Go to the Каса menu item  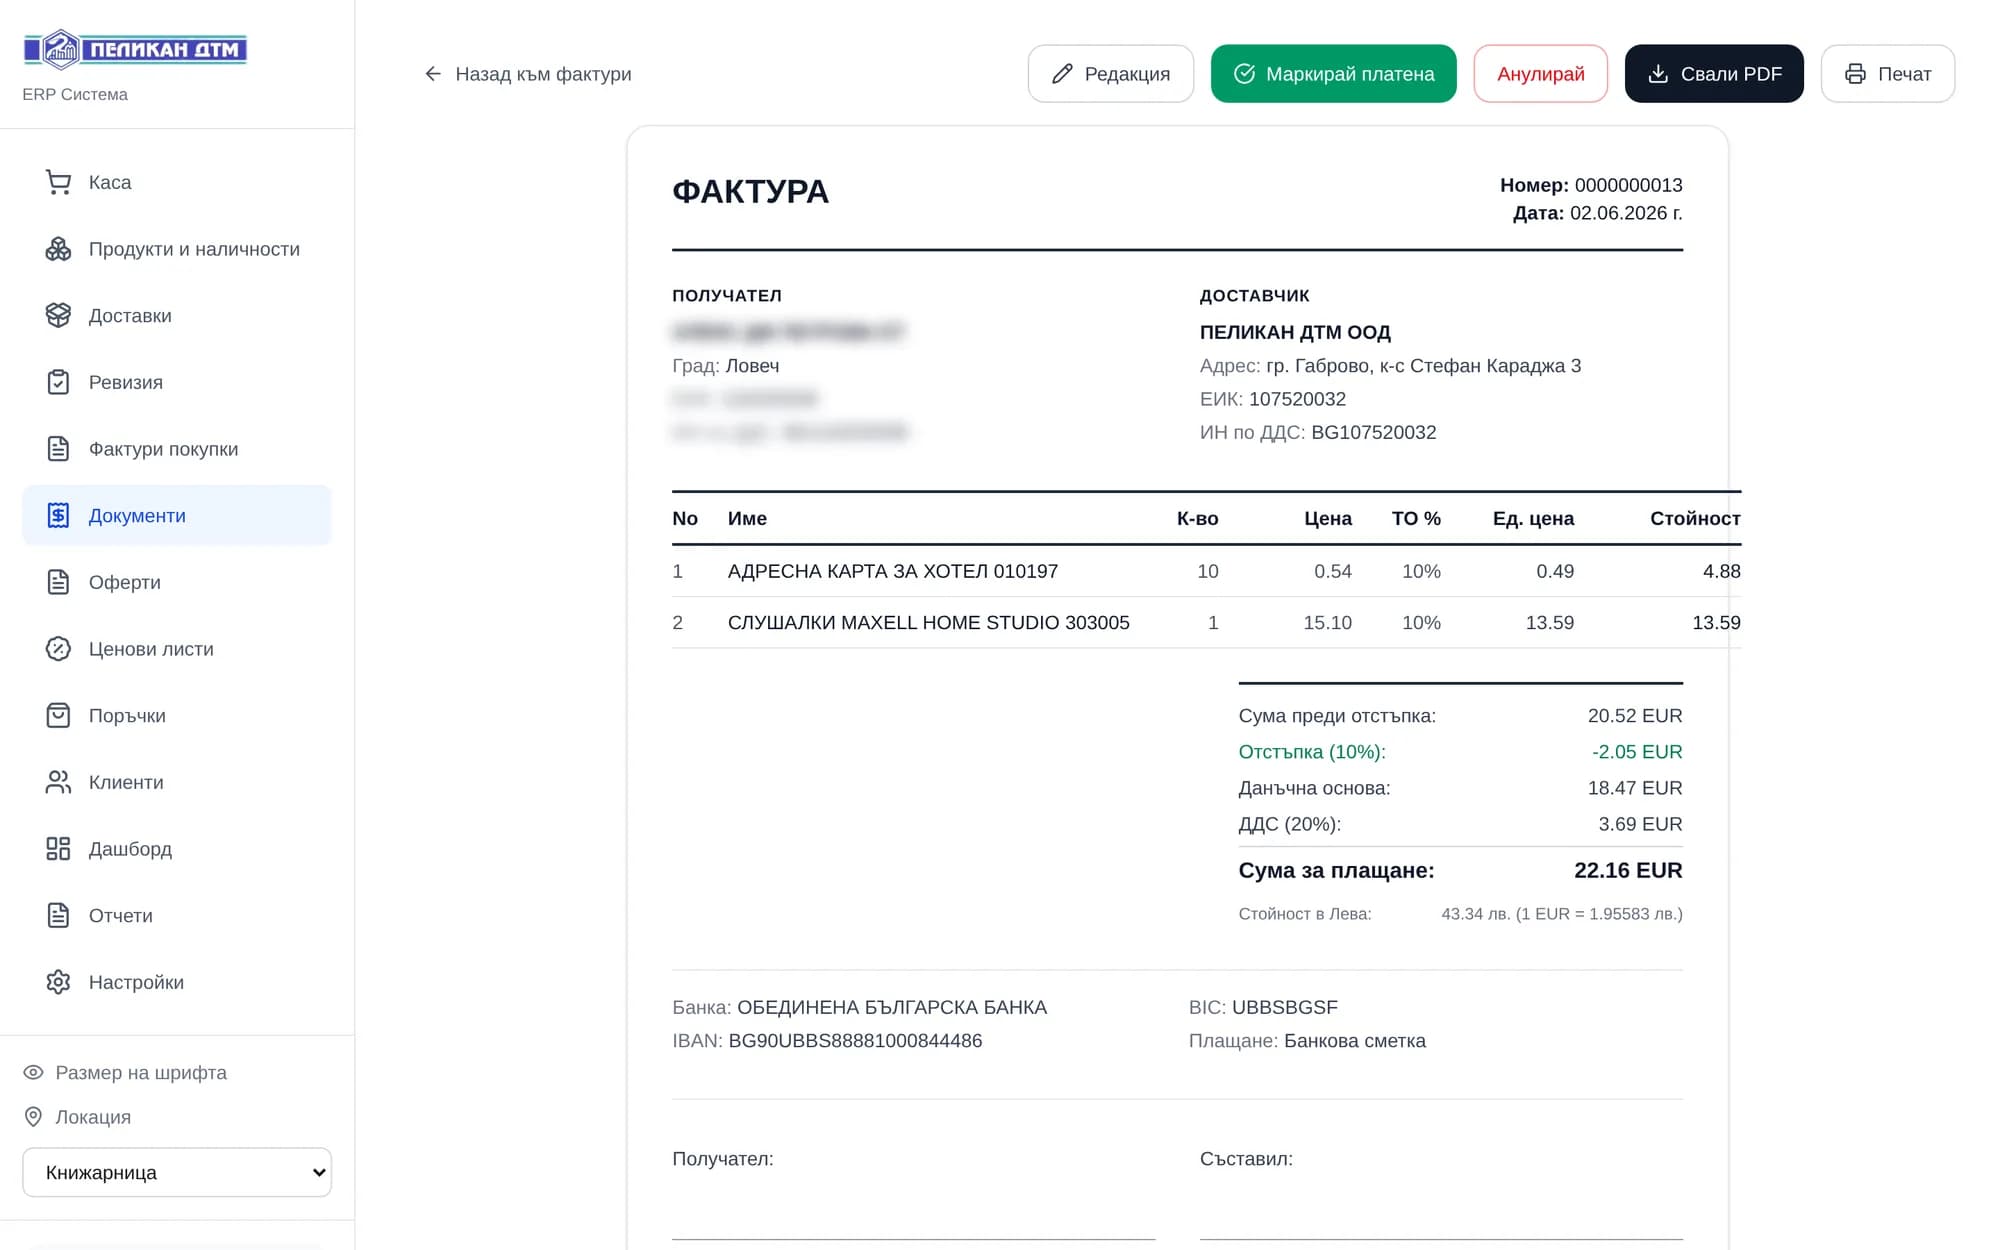(177, 182)
